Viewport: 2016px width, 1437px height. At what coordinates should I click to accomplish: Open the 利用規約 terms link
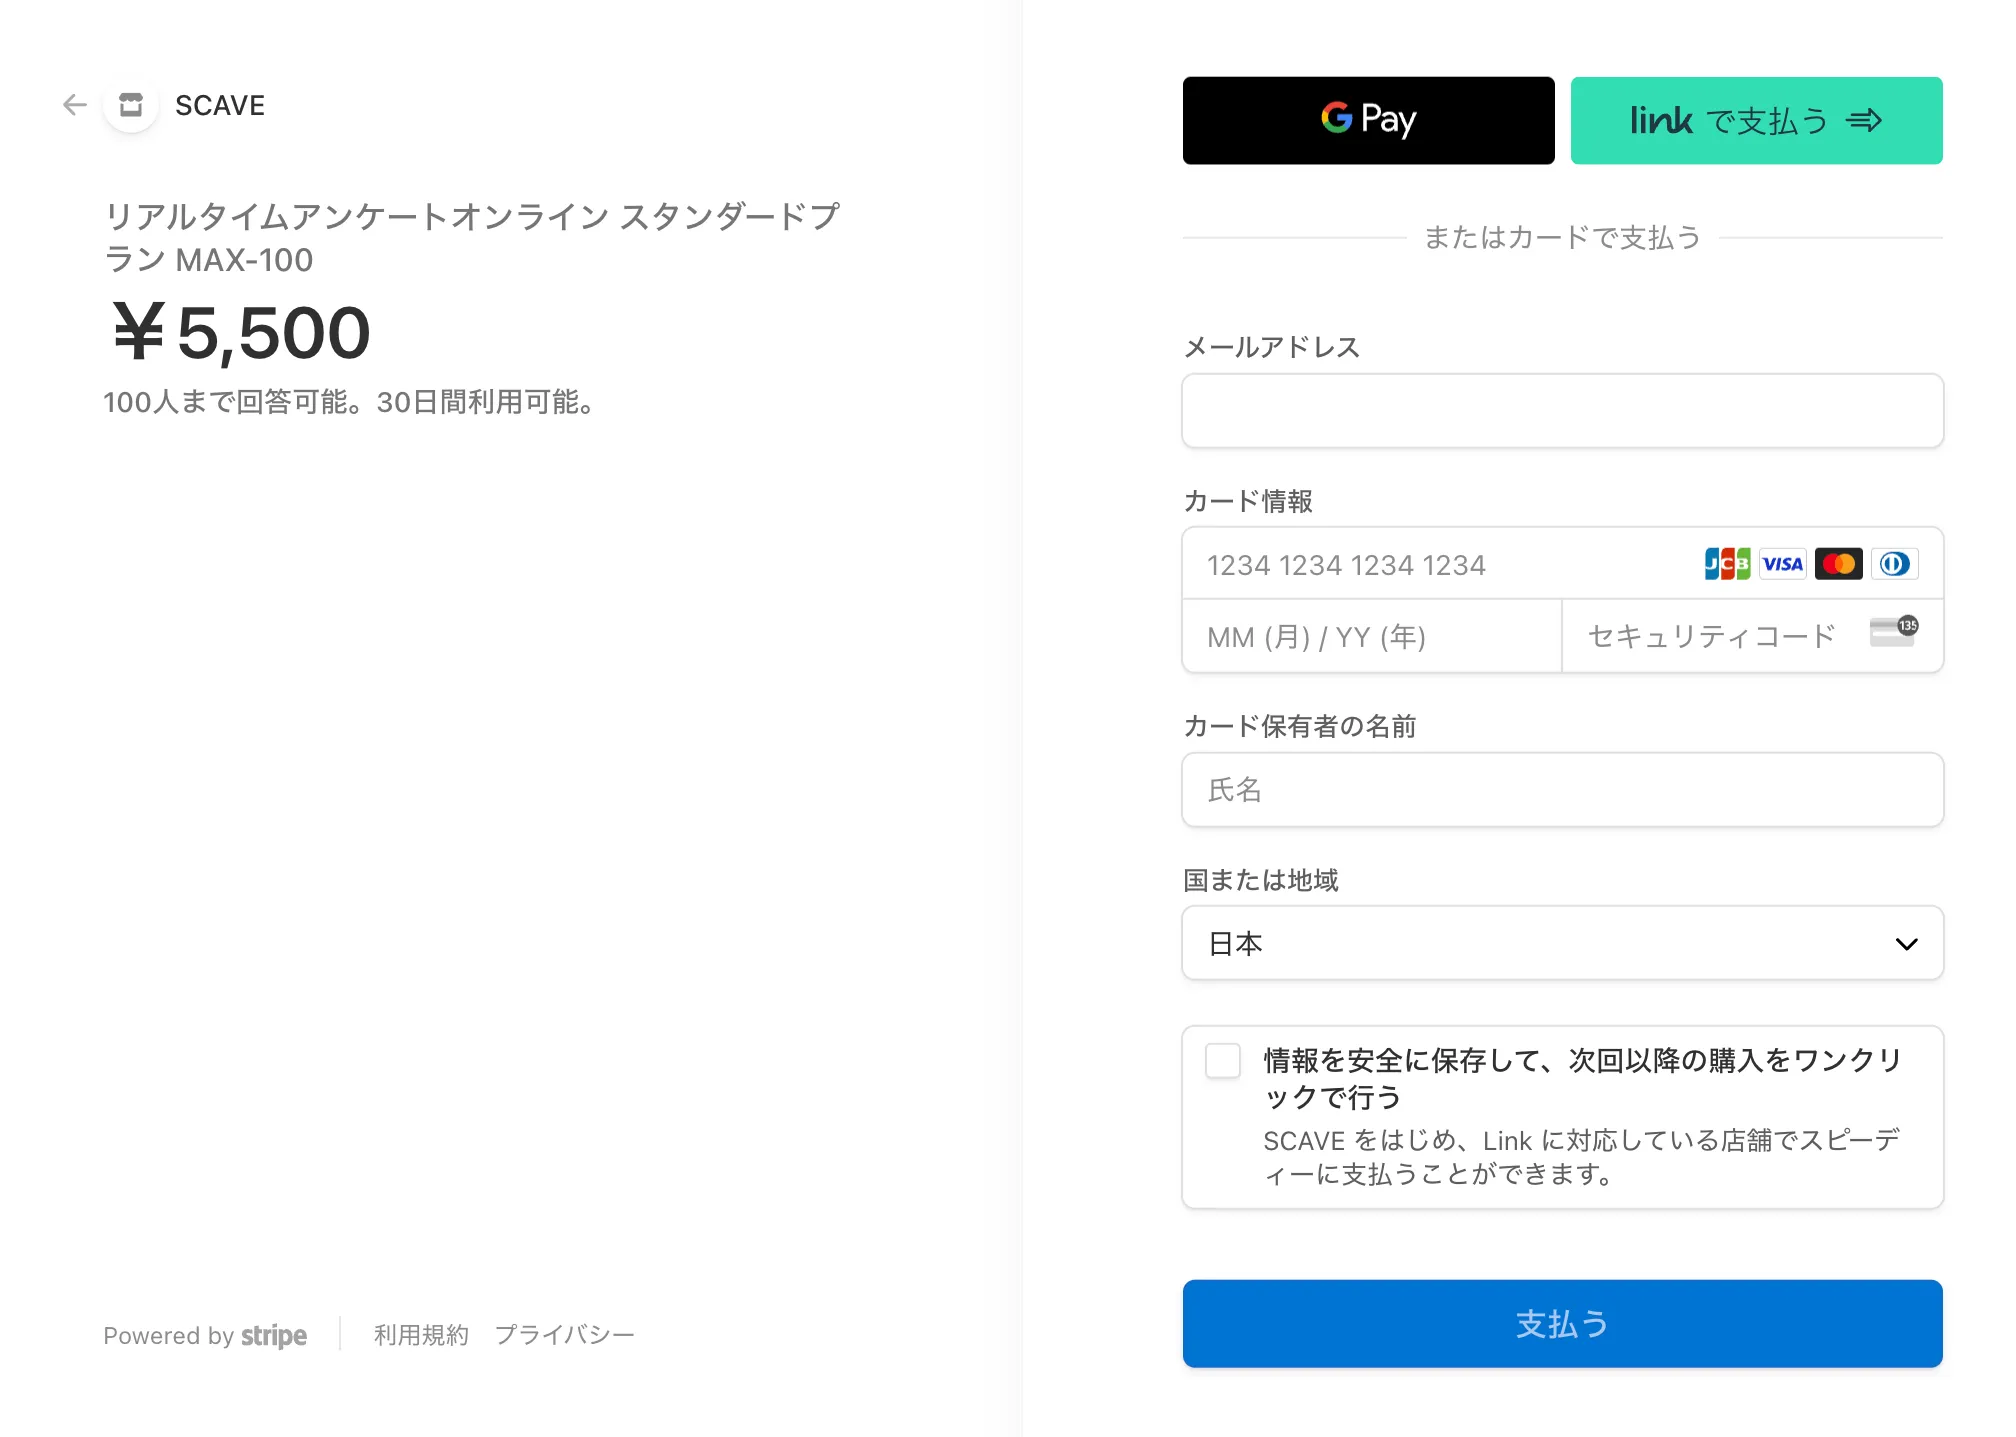(421, 1334)
